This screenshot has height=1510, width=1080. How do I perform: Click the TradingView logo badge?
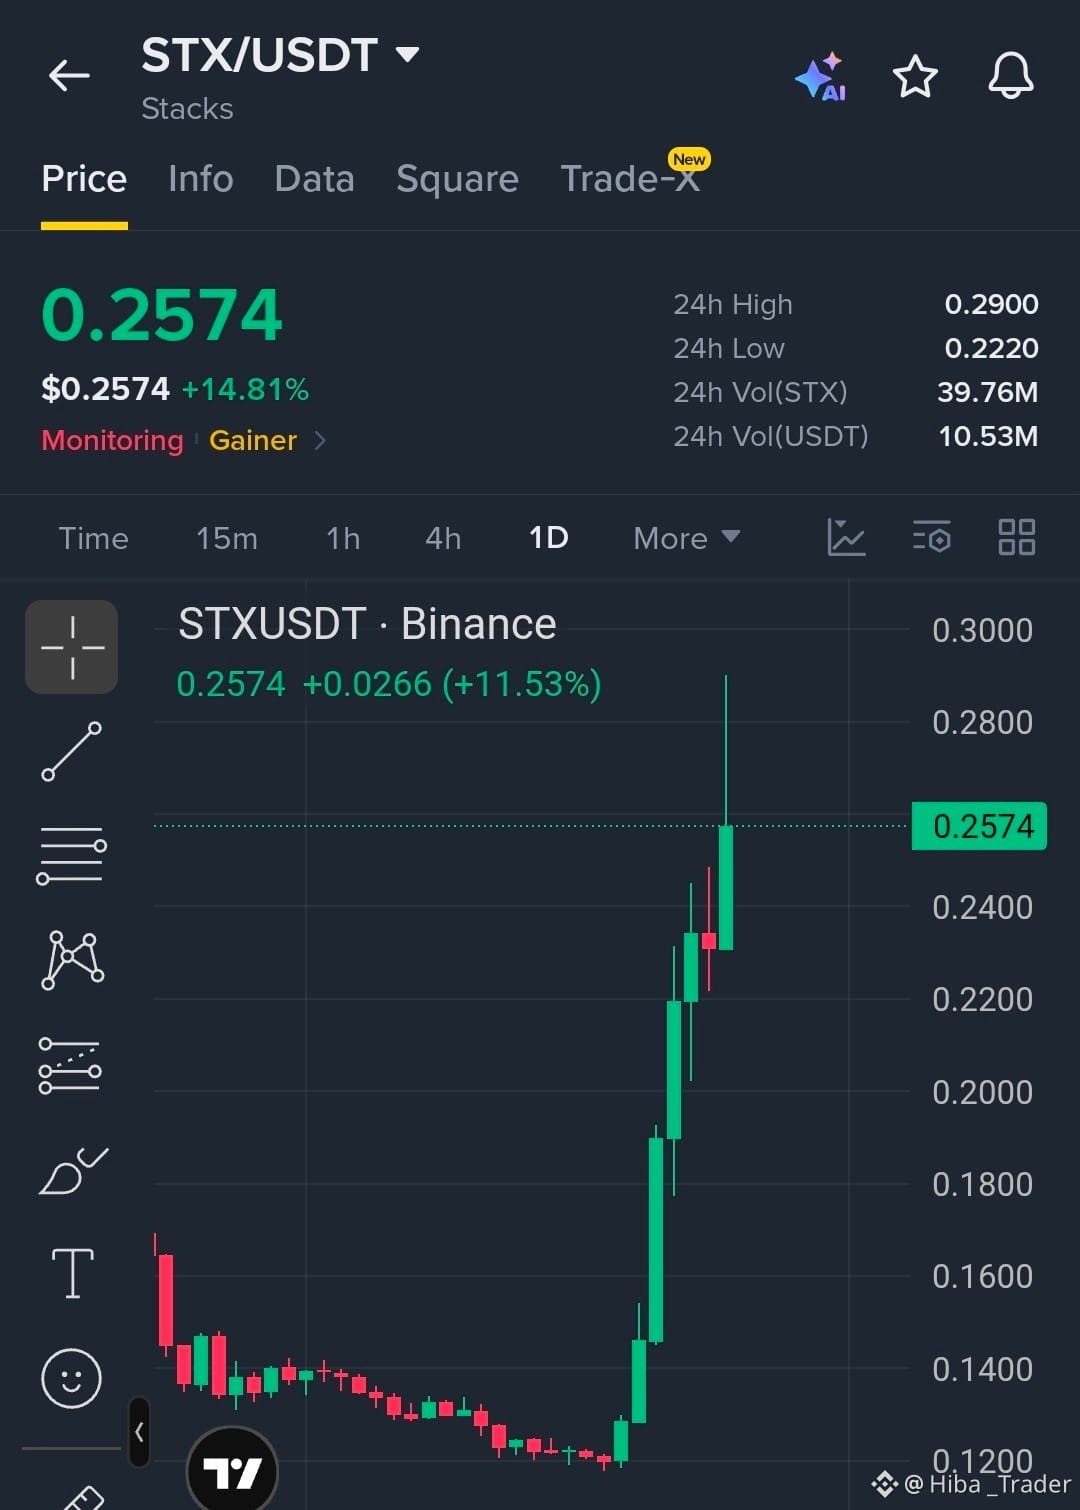232,1470
